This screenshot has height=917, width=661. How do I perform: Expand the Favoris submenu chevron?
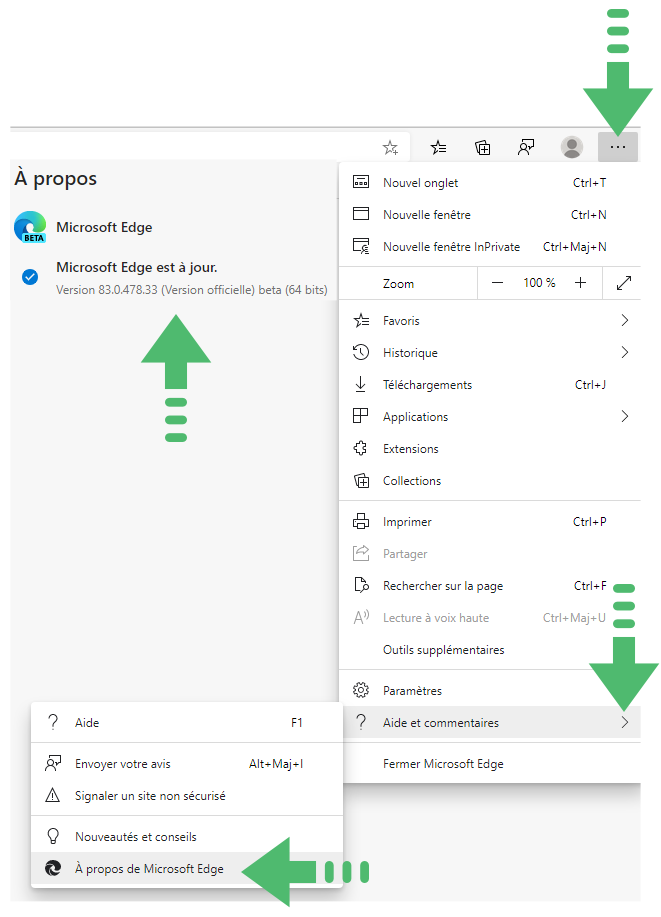point(624,320)
